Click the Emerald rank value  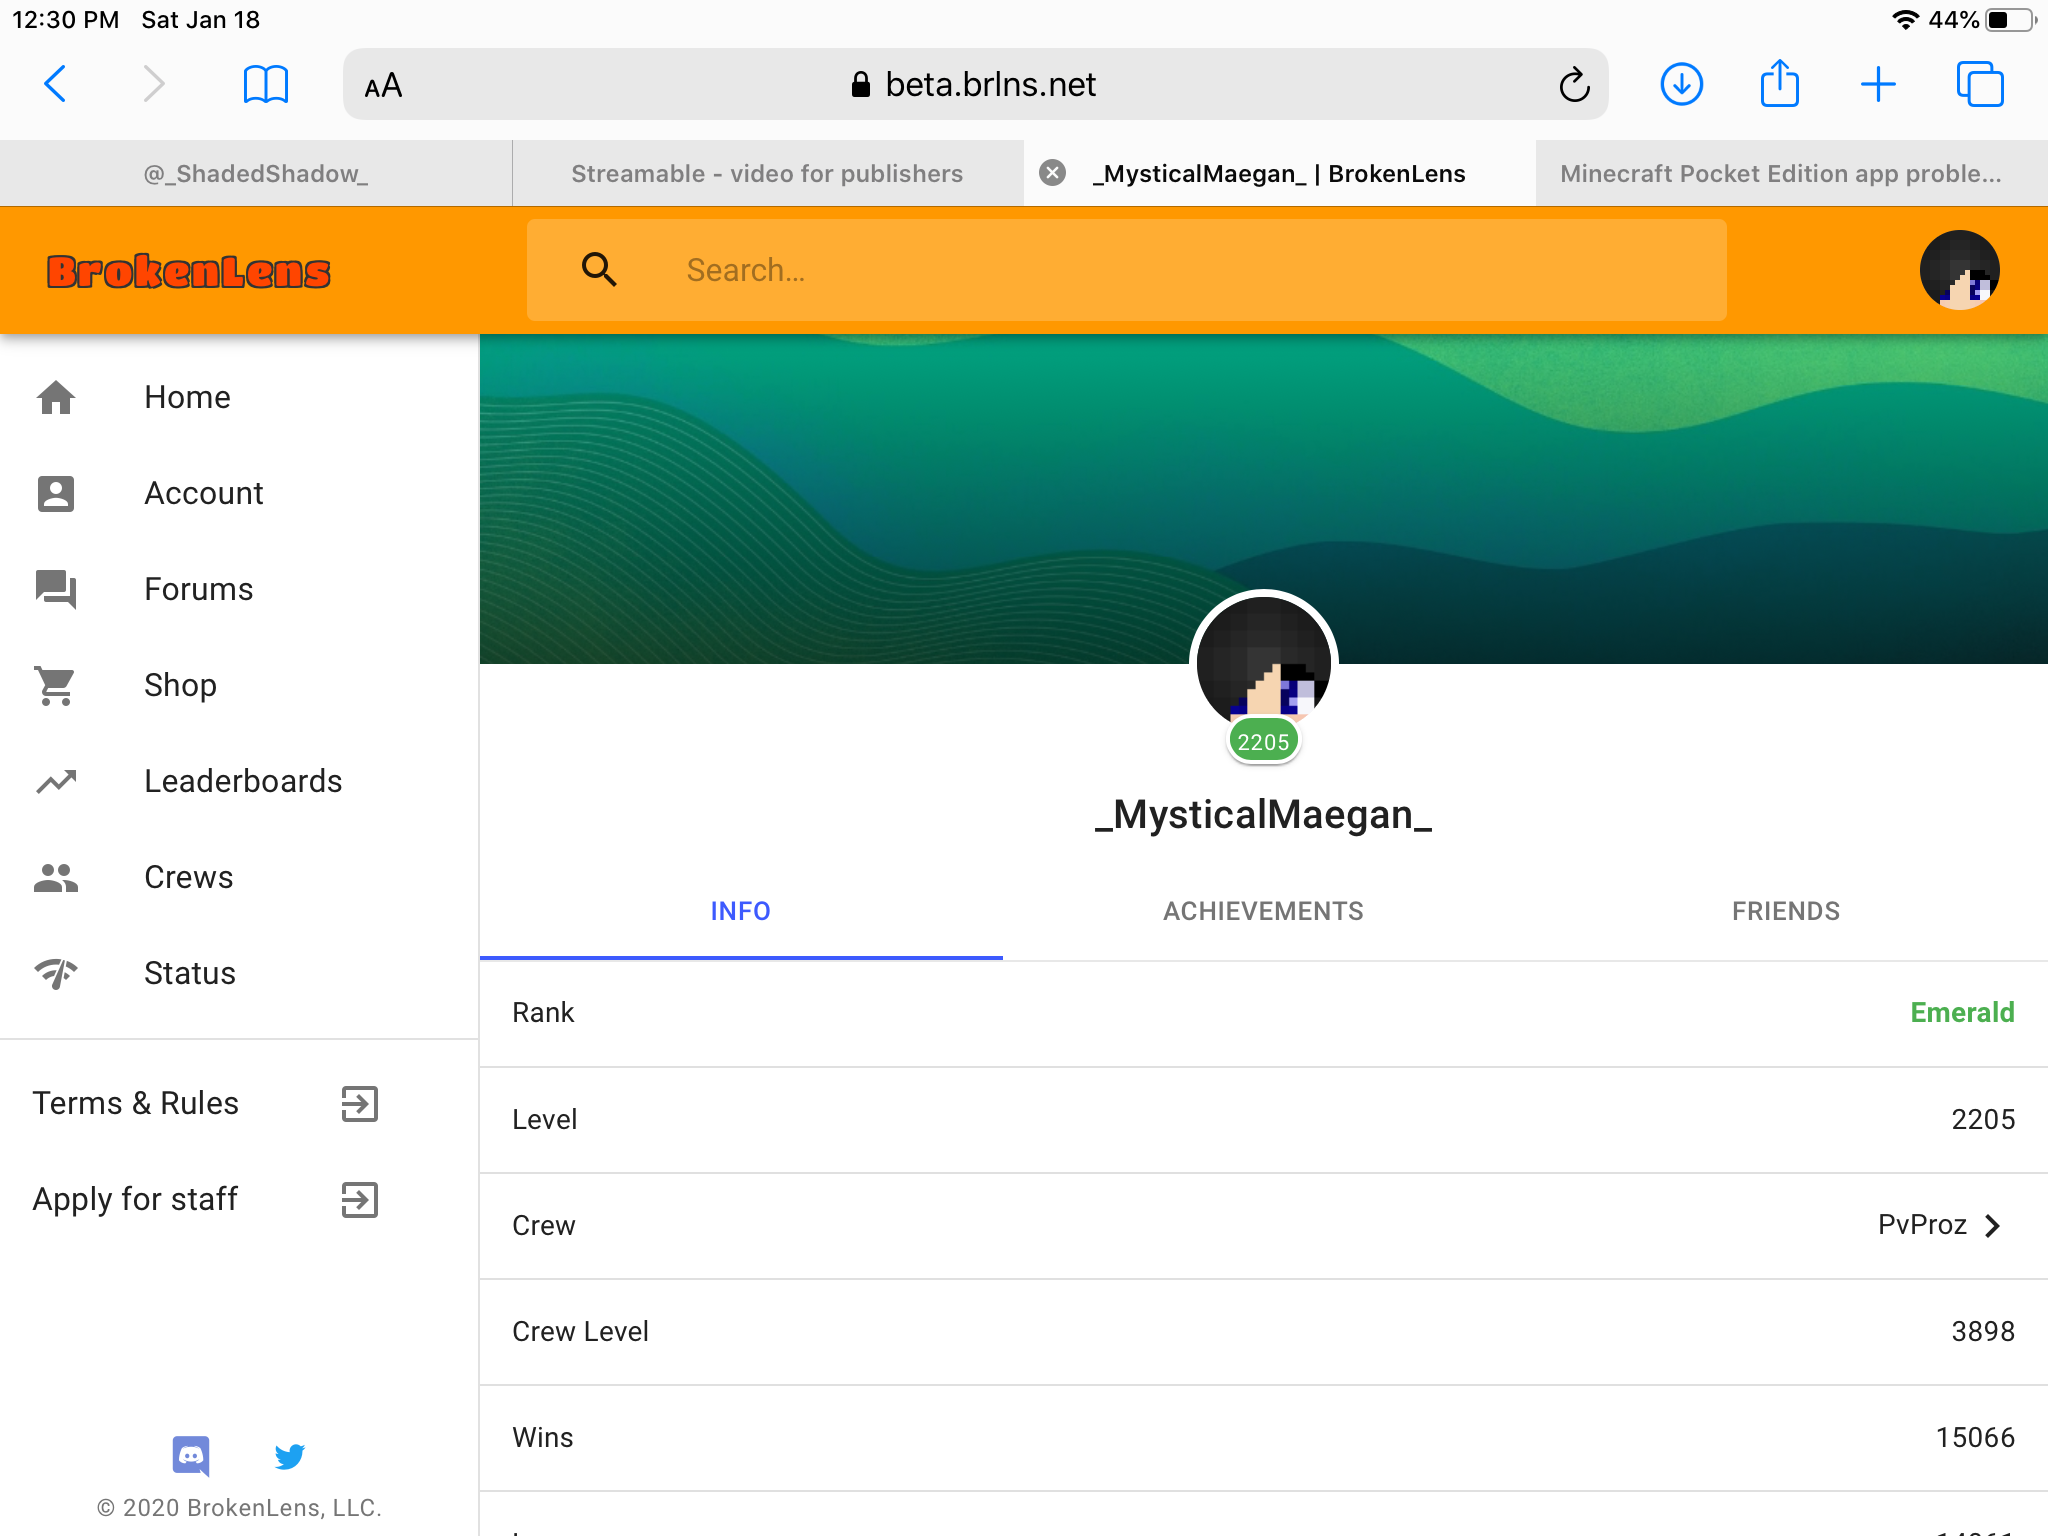tap(1962, 1012)
